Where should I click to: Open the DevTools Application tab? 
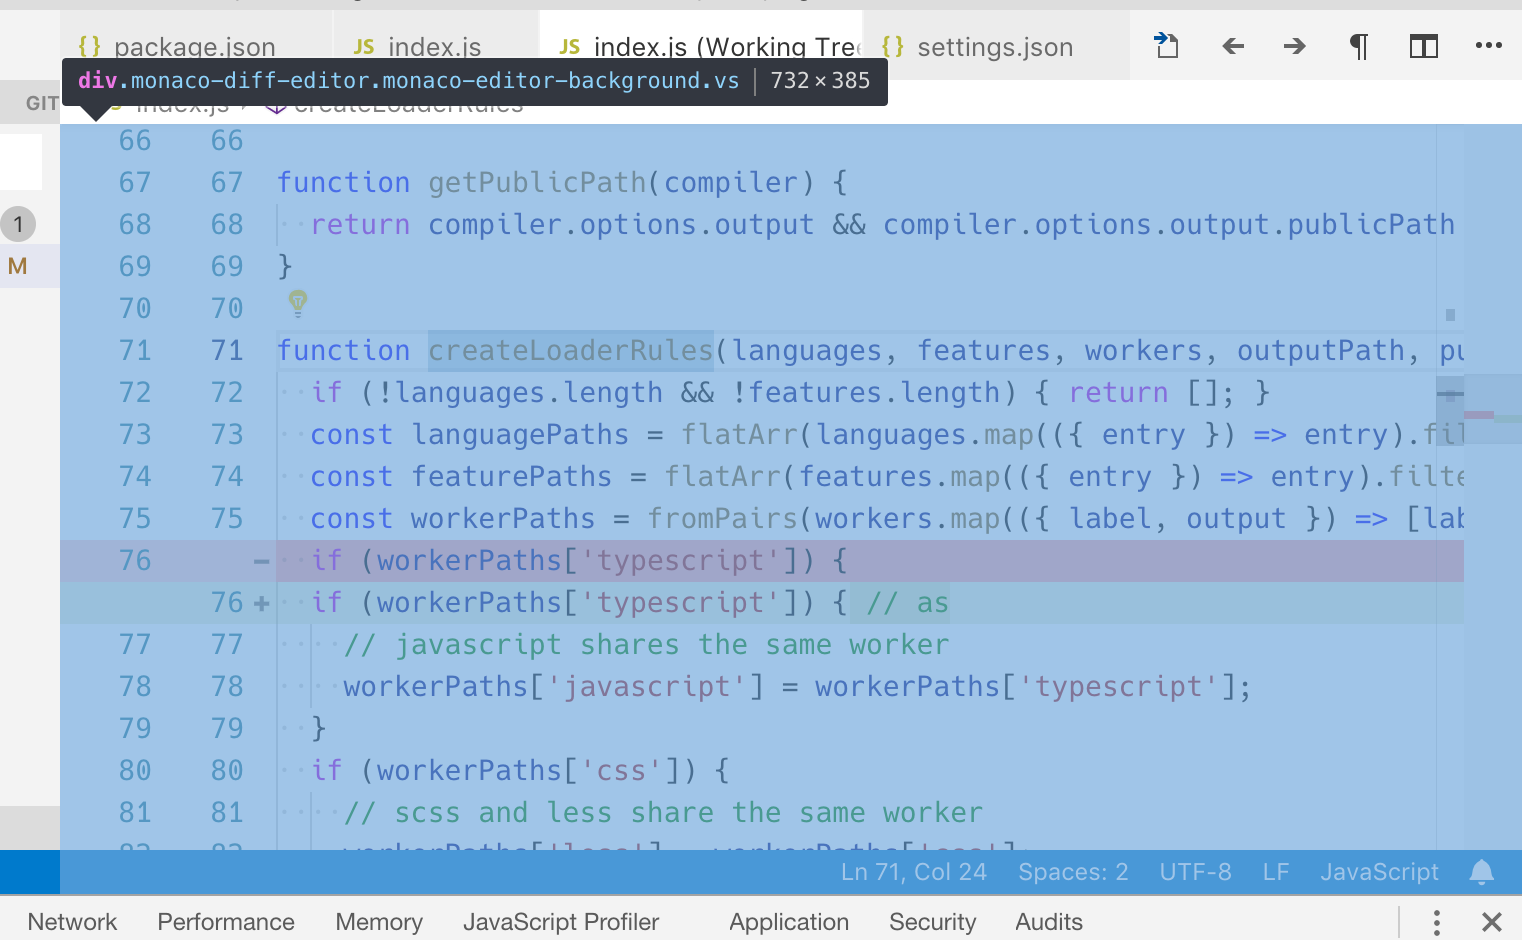[x=789, y=921]
